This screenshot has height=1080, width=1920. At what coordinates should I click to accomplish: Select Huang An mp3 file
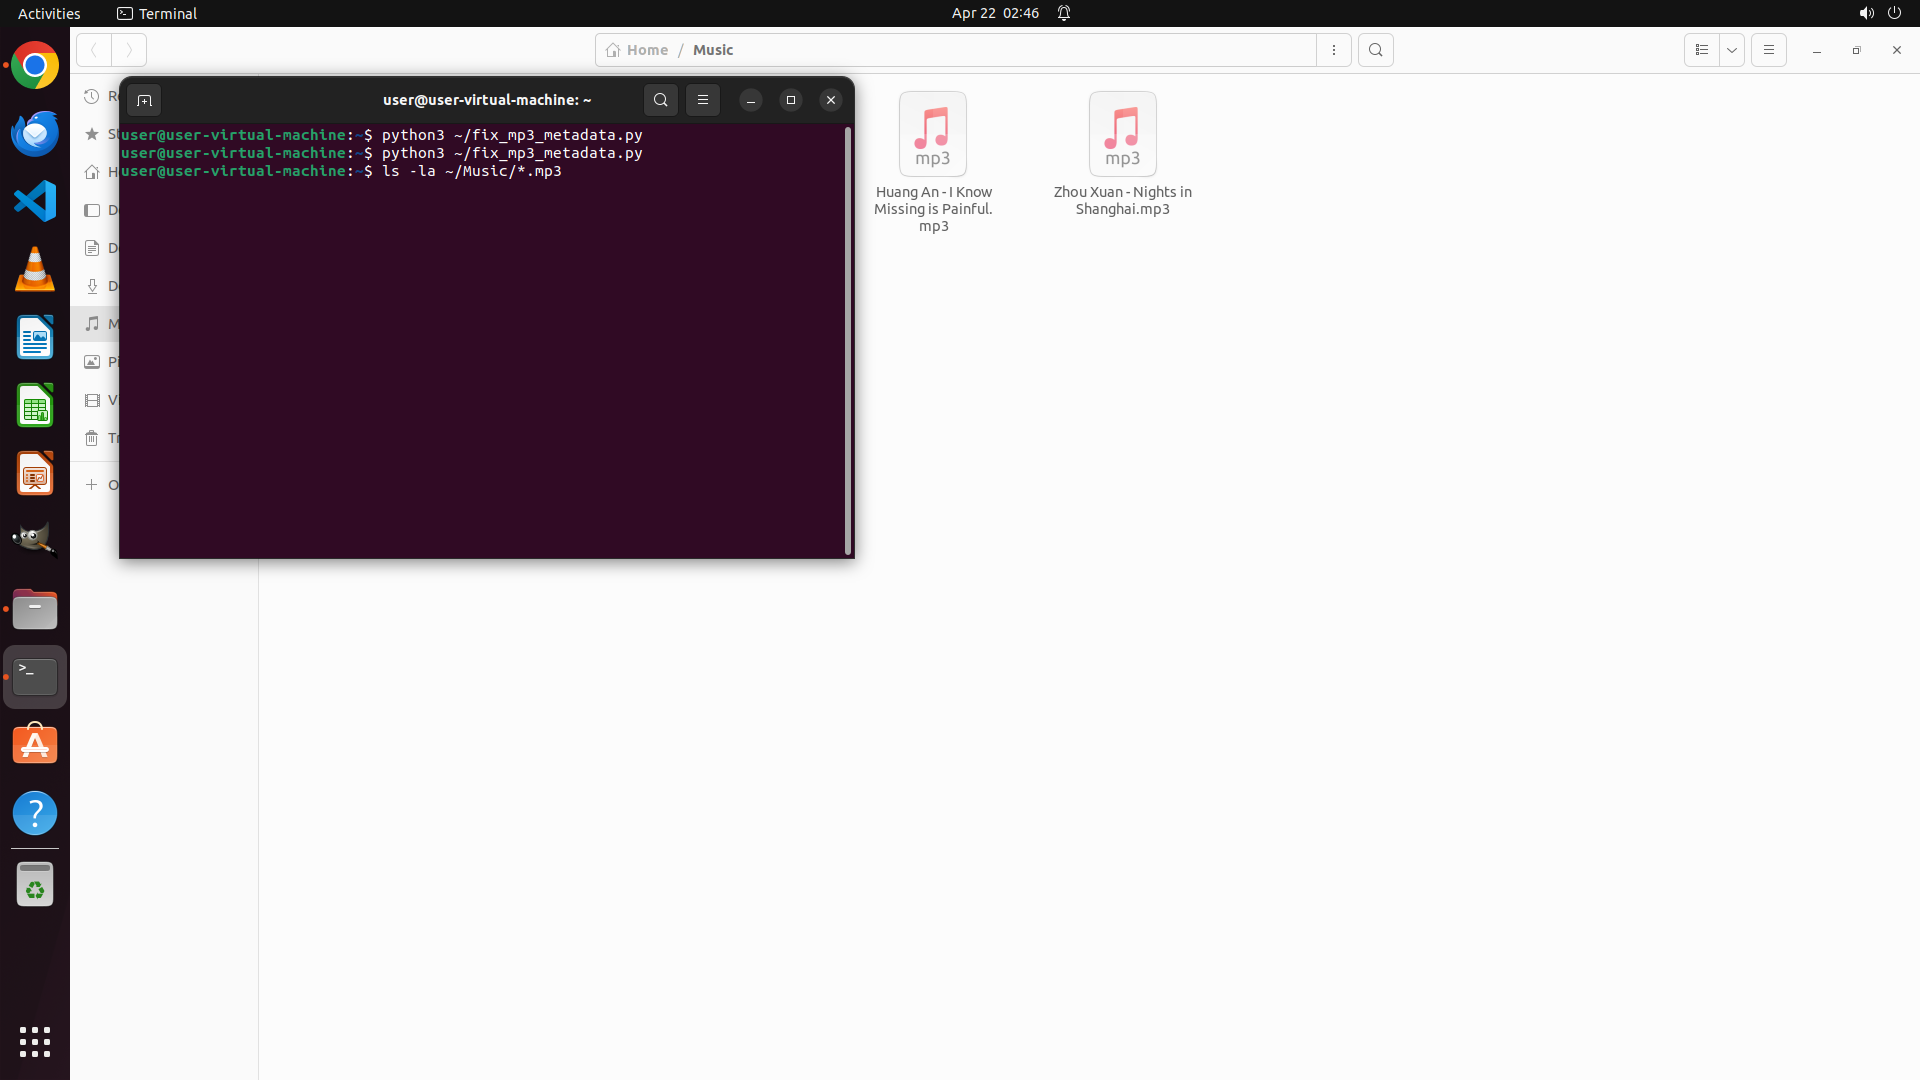(932, 160)
